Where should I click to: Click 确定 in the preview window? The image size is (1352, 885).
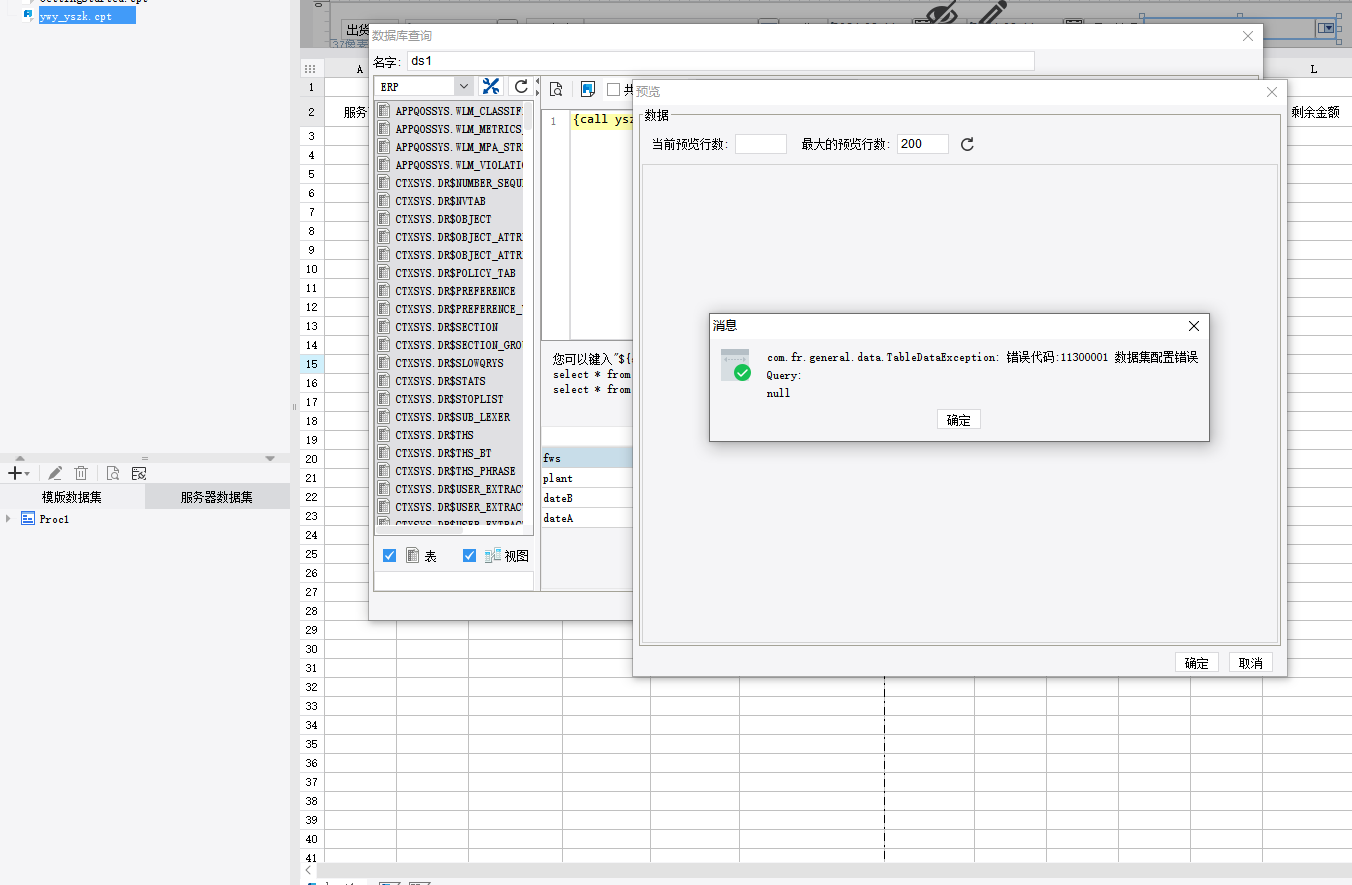(1197, 663)
